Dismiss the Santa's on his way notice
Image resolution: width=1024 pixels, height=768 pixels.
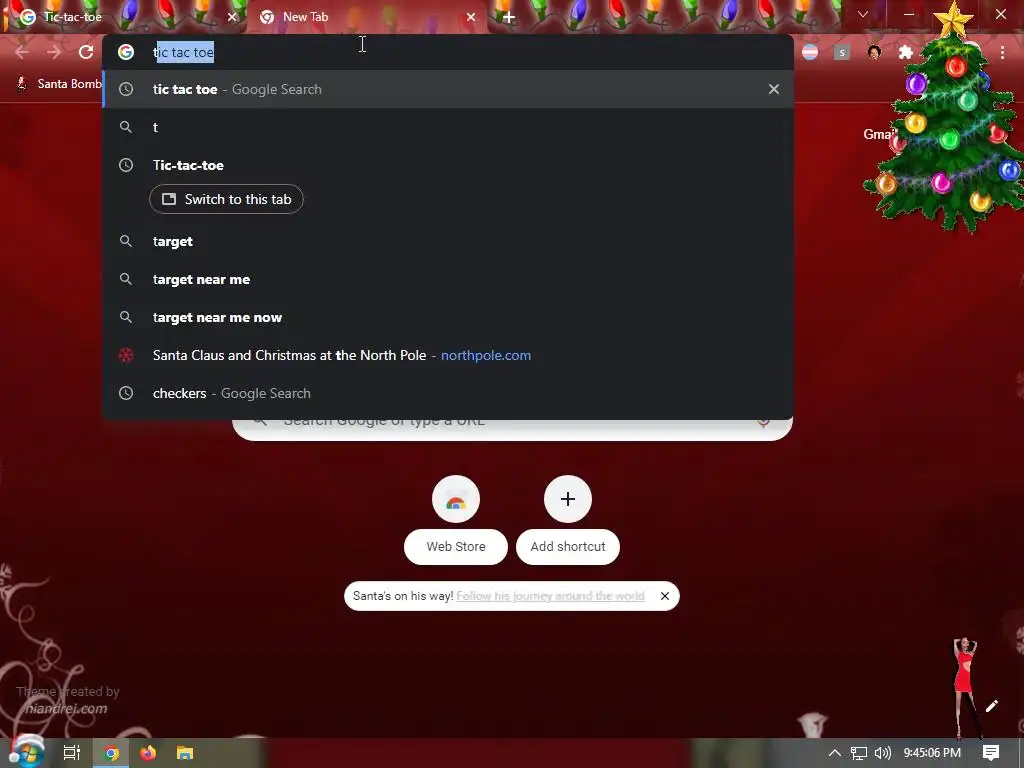[x=665, y=596]
